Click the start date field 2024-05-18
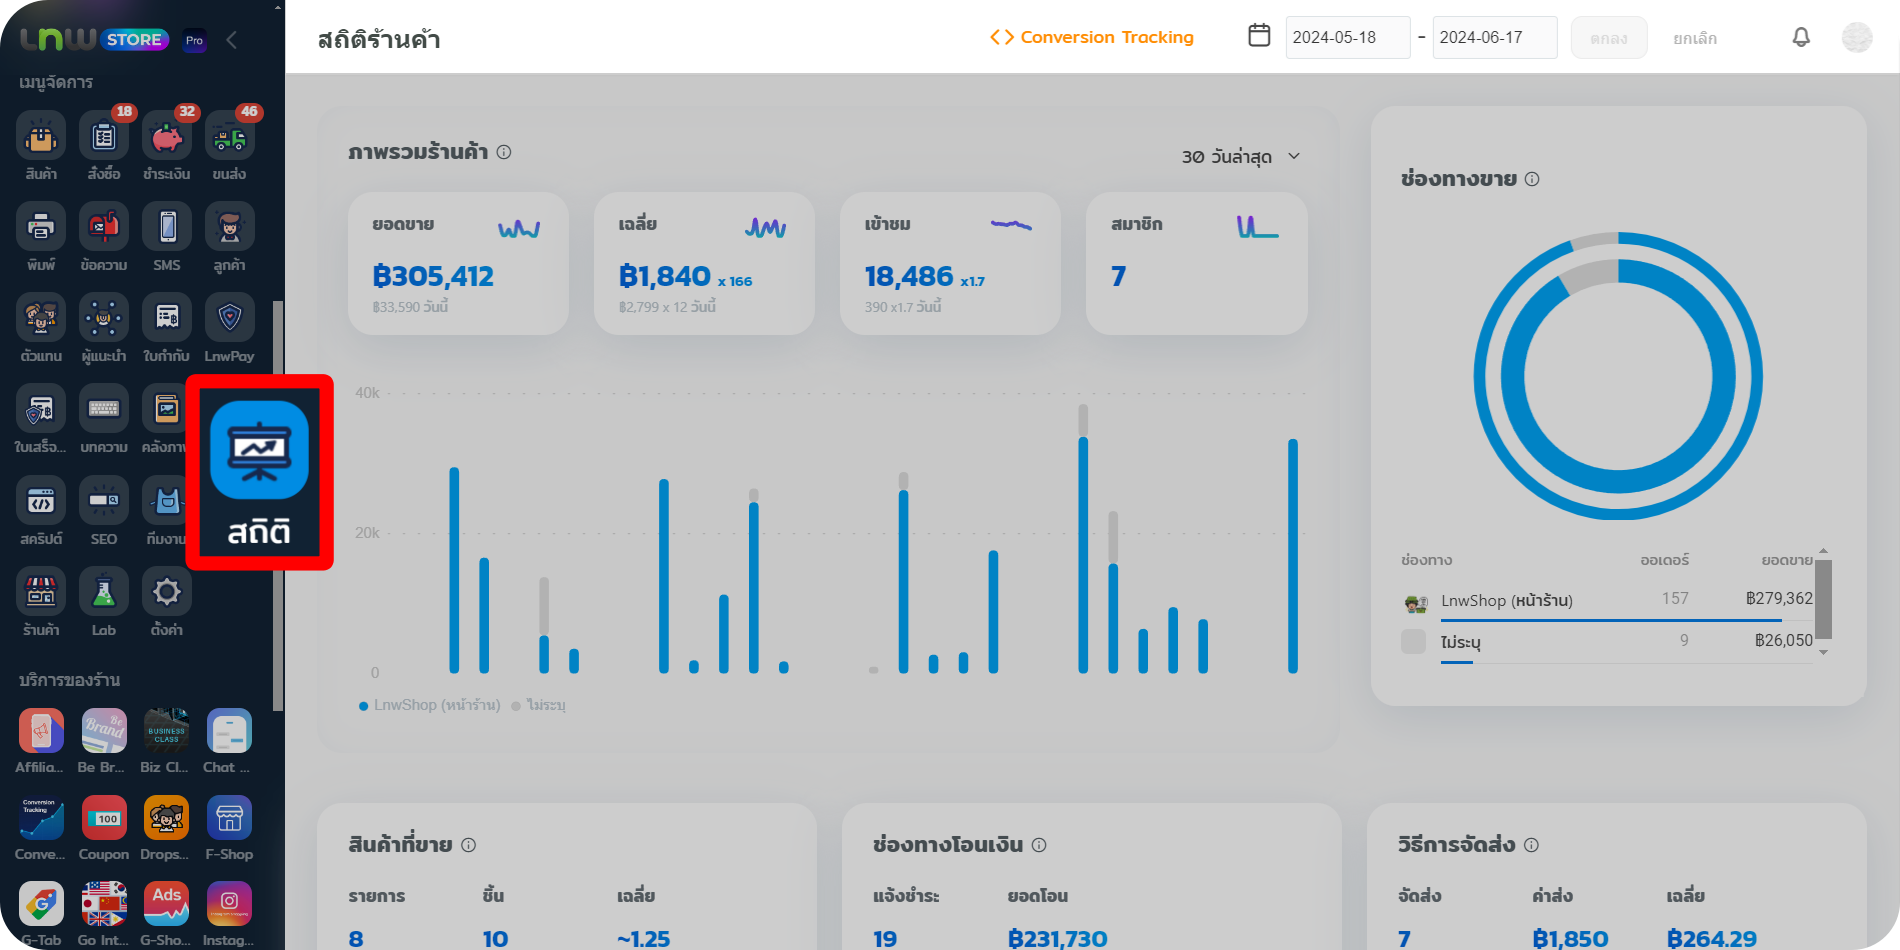1900x950 pixels. 1347,38
